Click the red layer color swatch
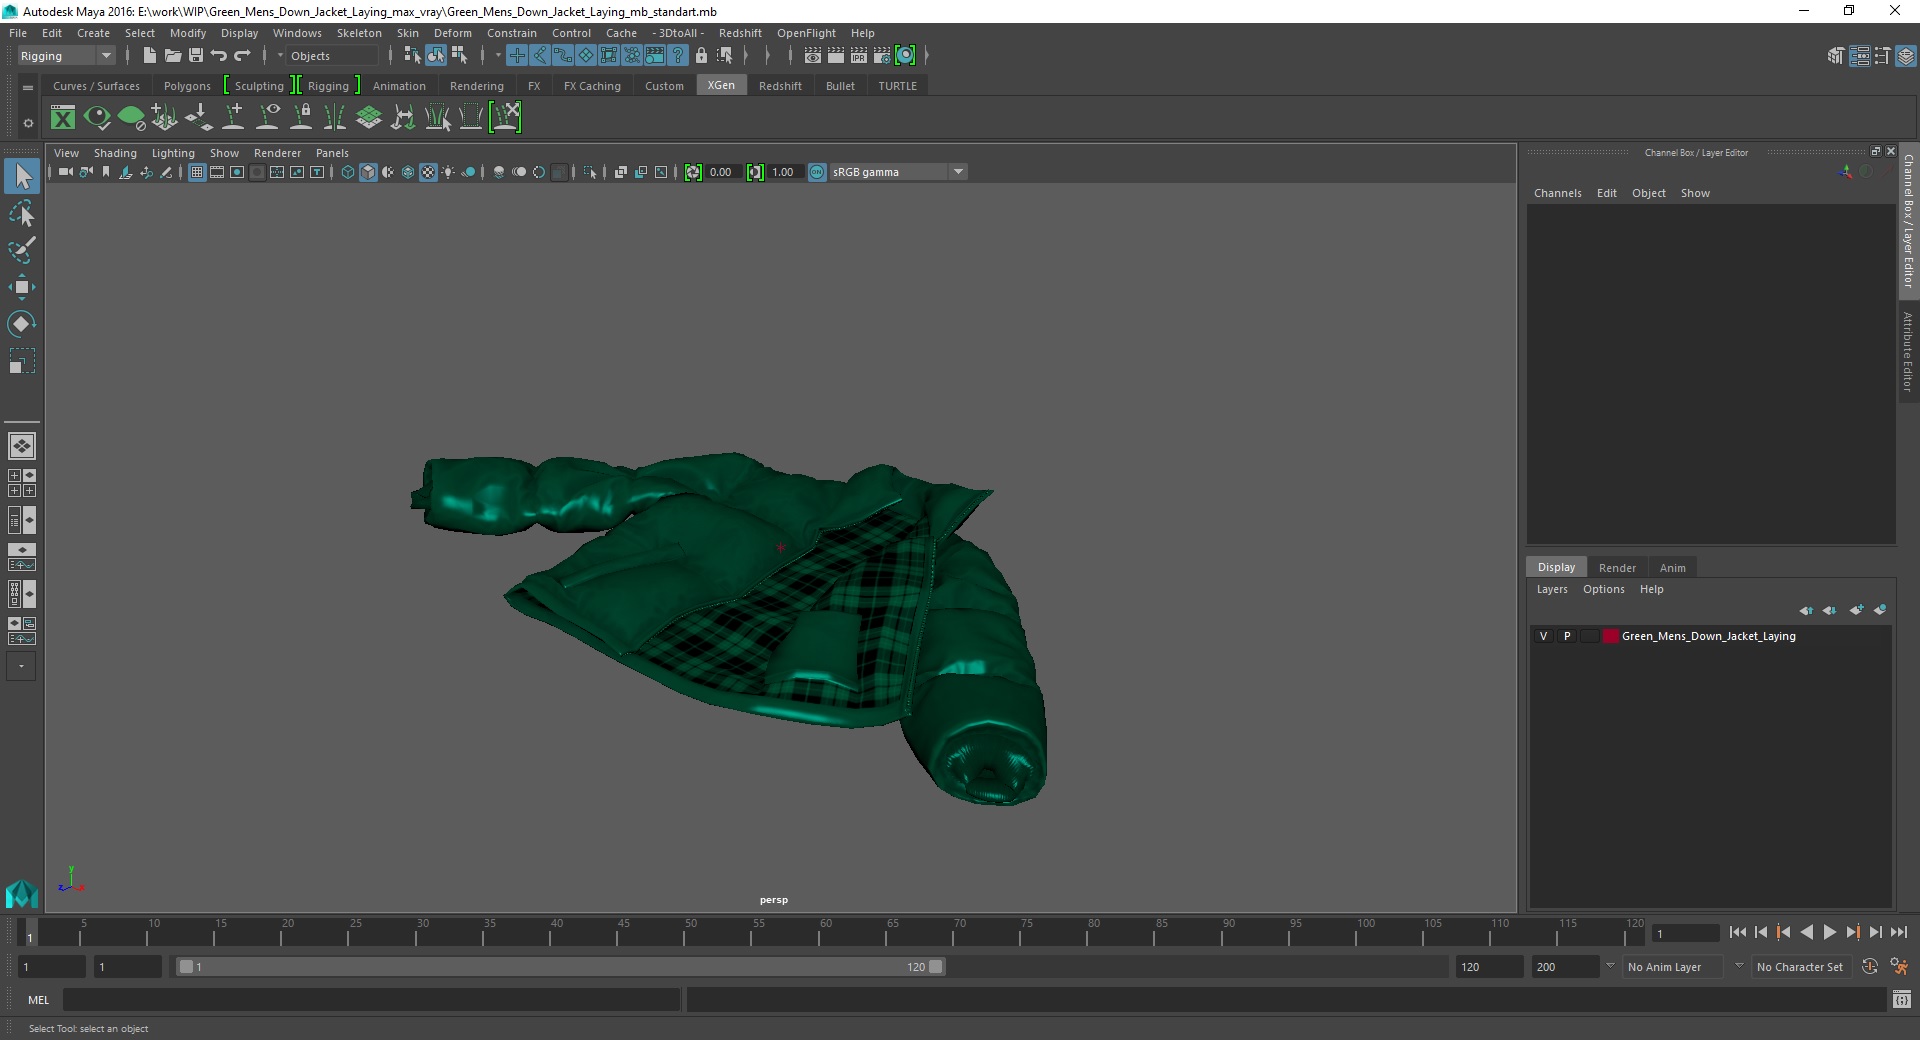 [1610, 636]
